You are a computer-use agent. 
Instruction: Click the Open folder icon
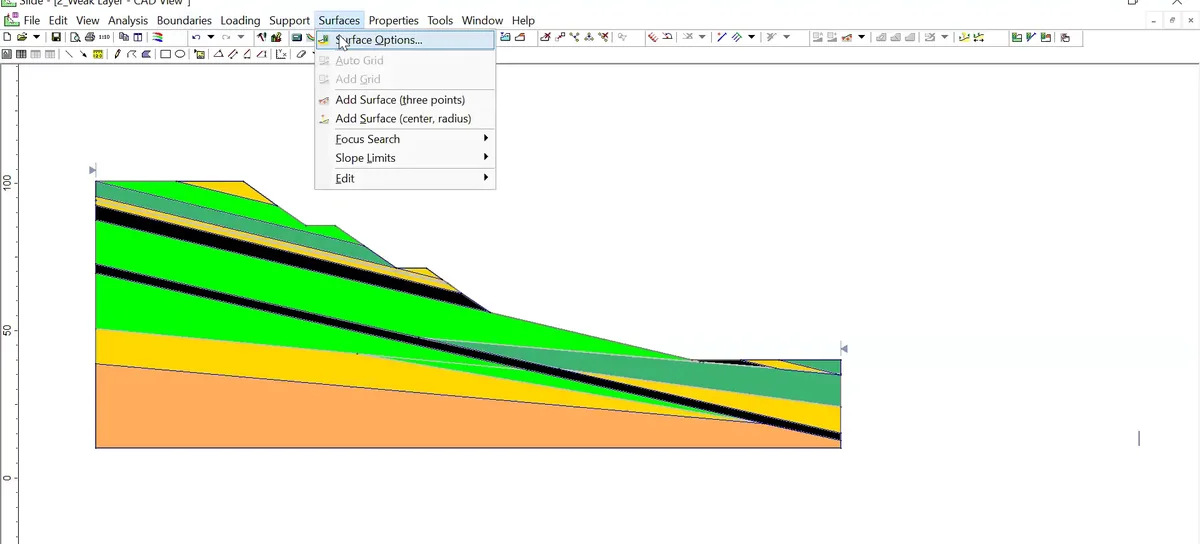22,37
